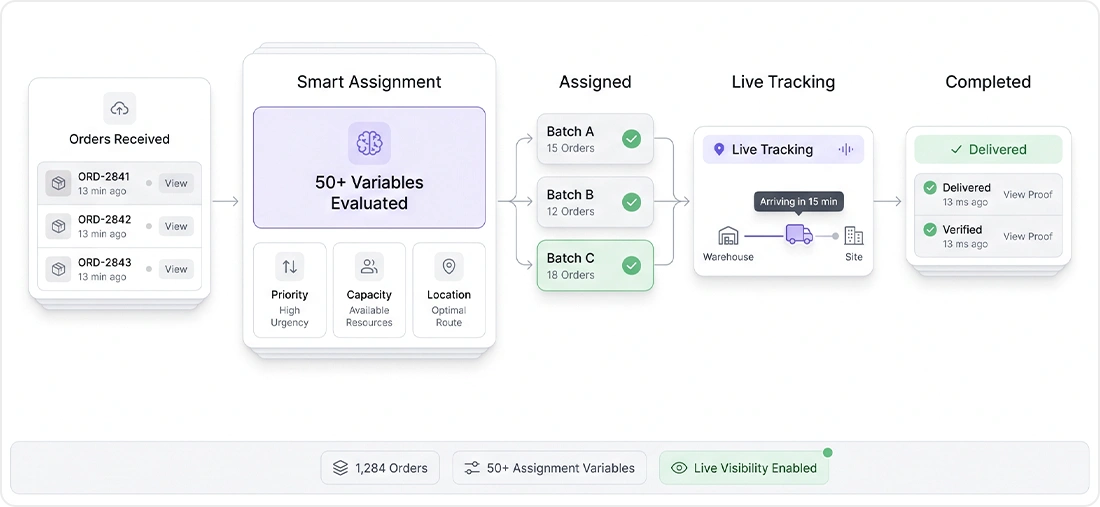Viewport: 1100px width, 507px height.
Task: Click the 50+ Assignment Variables chip
Action: pyautogui.click(x=549, y=468)
